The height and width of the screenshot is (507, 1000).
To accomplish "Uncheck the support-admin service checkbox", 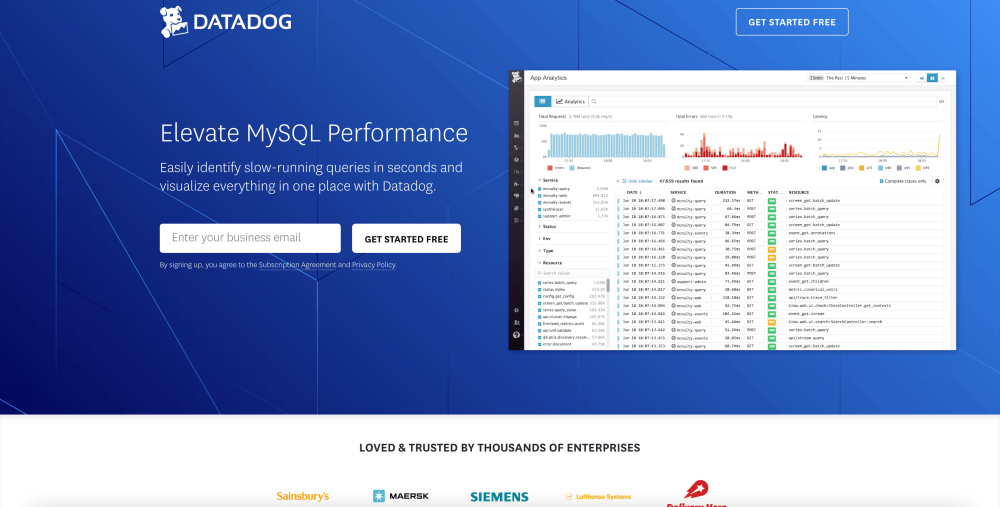I will [540, 216].
